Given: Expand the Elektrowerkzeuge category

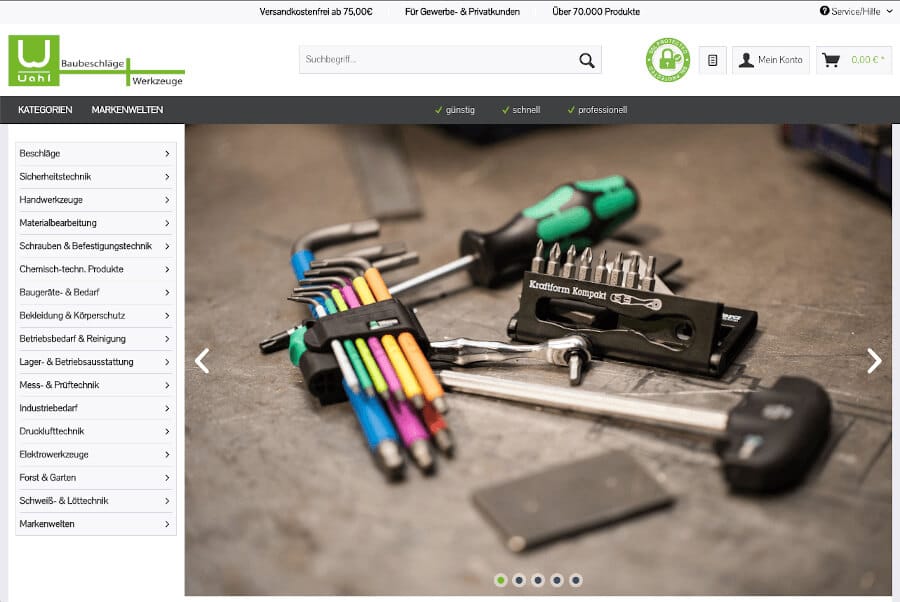Looking at the screenshot, I should [x=166, y=454].
